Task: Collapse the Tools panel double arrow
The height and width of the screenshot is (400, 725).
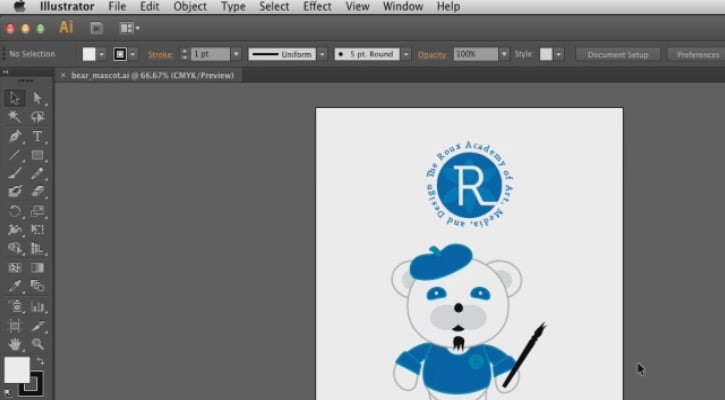Action: click(6, 72)
